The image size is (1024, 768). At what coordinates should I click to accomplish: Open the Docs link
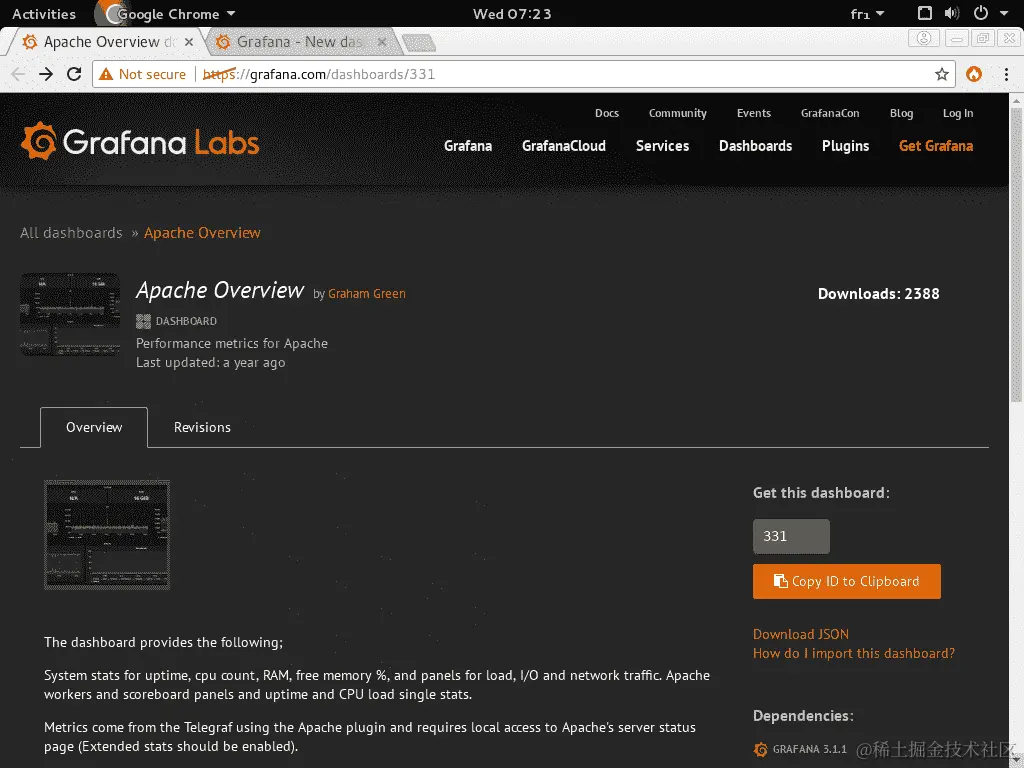tap(607, 113)
